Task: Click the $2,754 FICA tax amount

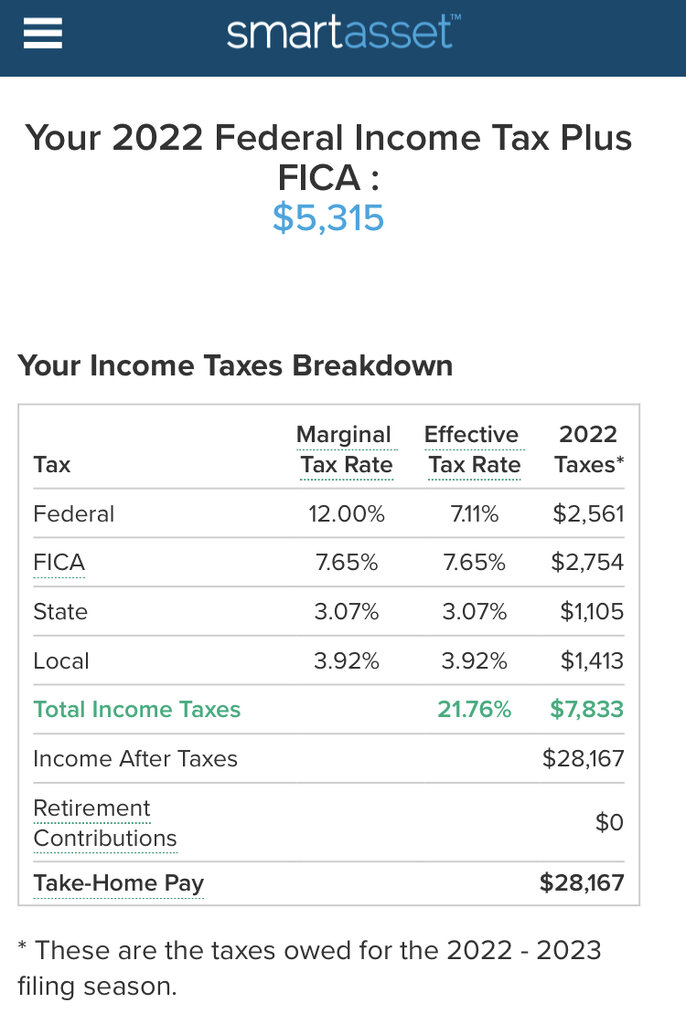Action: [587, 563]
